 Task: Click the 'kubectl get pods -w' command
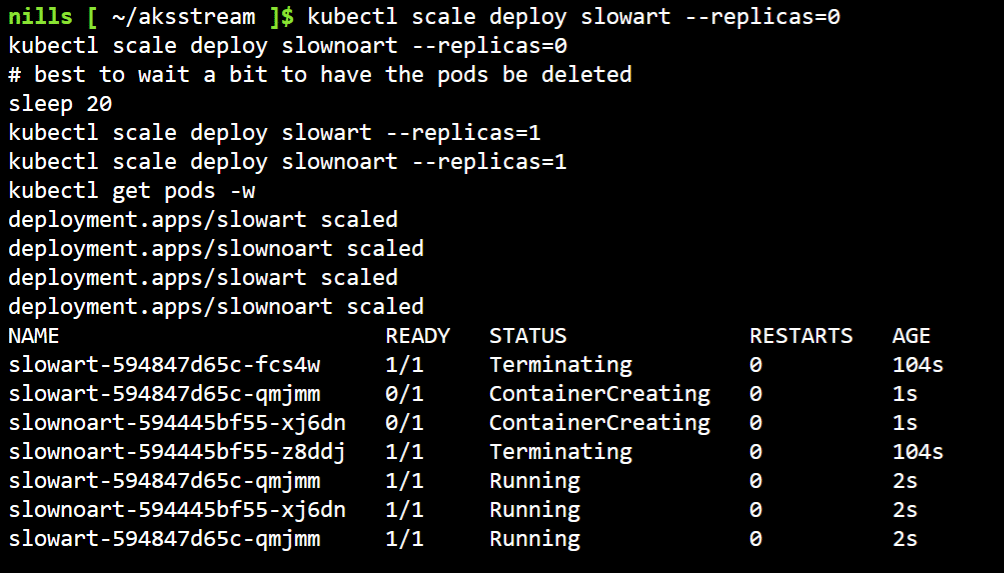click(132, 191)
